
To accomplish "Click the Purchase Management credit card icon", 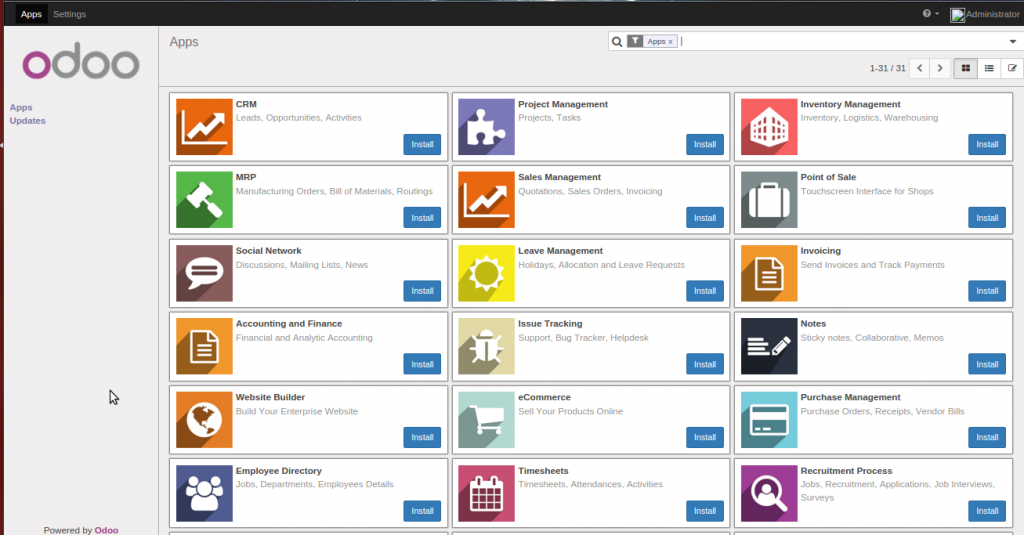I will pos(769,420).
